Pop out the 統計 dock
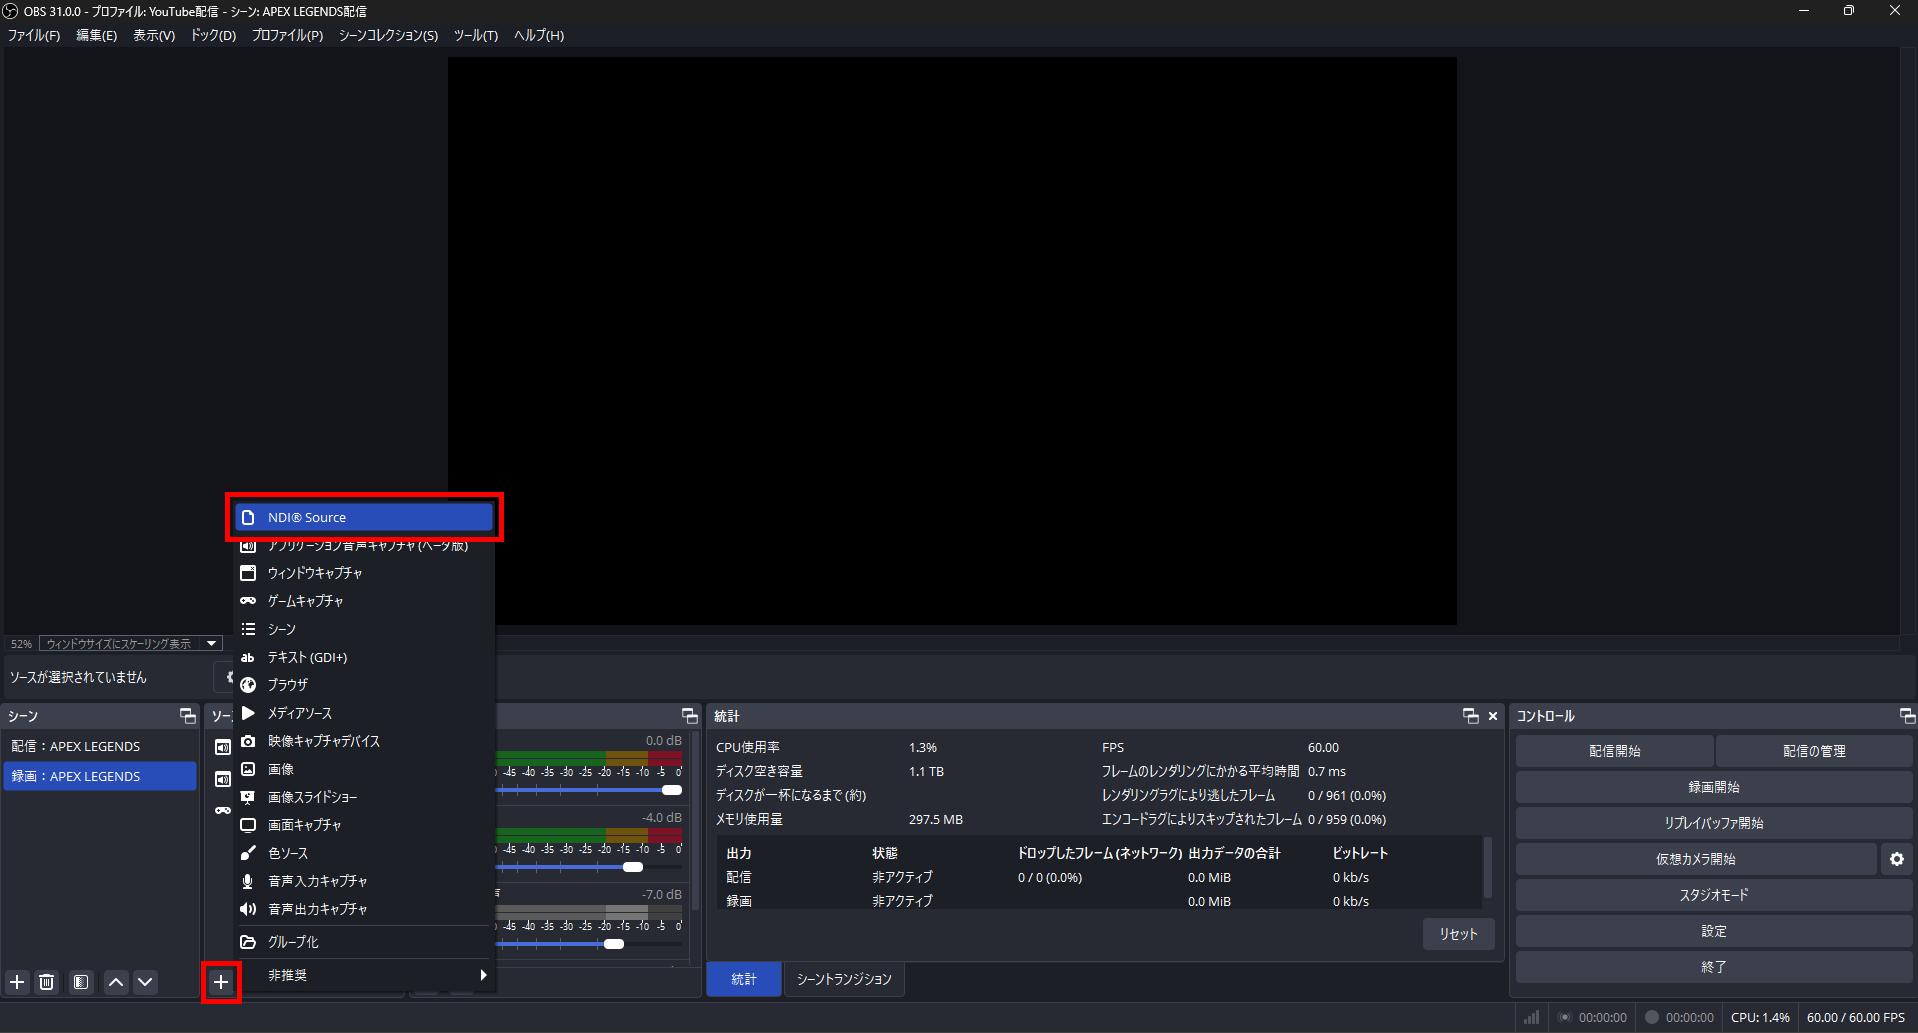 pos(1470,716)
